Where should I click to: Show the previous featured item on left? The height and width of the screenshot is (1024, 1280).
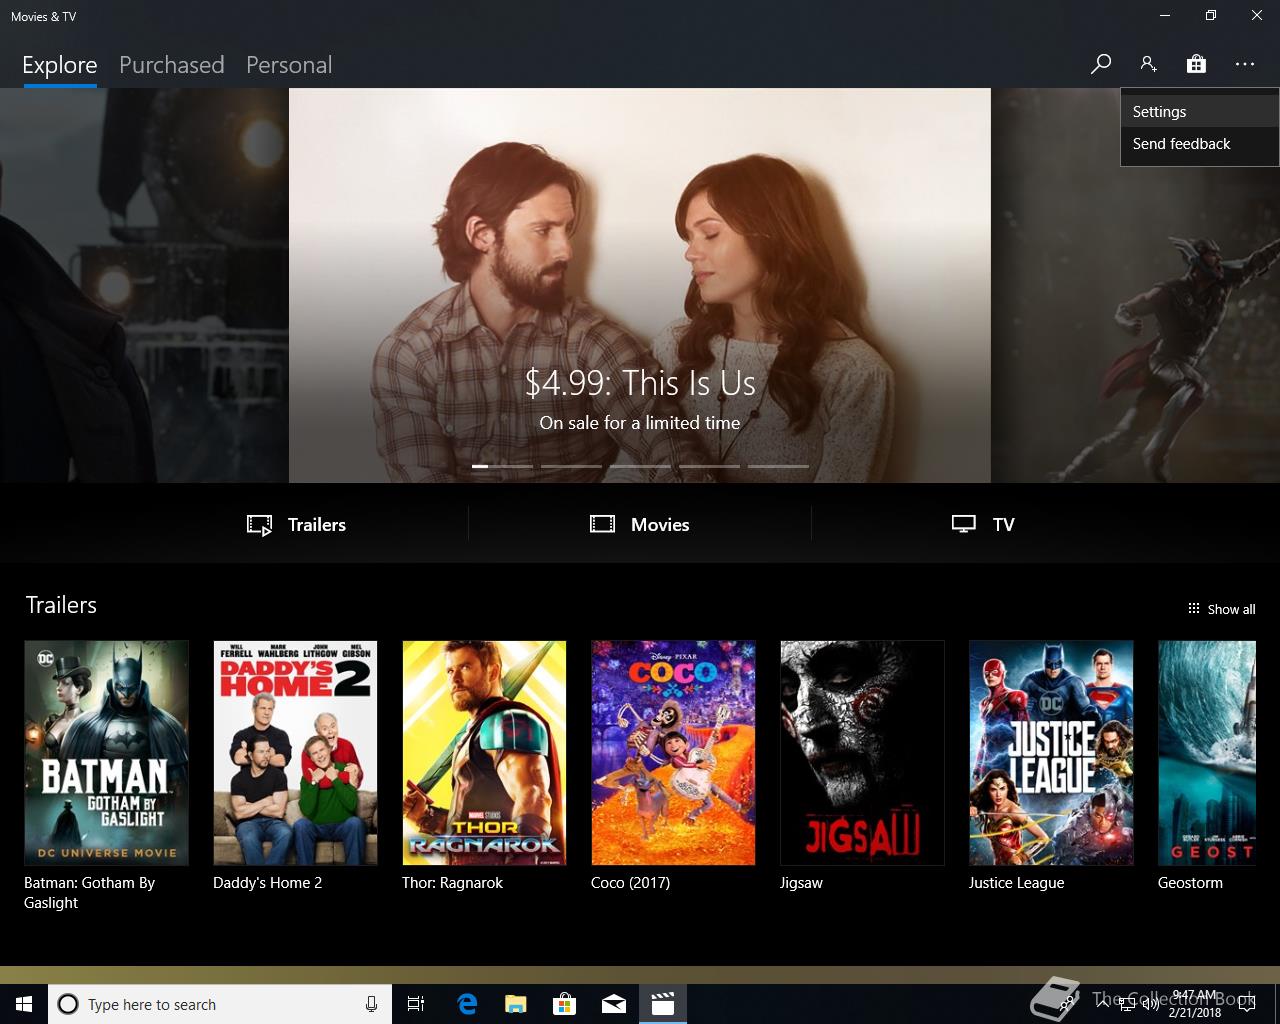pos(144,285)
